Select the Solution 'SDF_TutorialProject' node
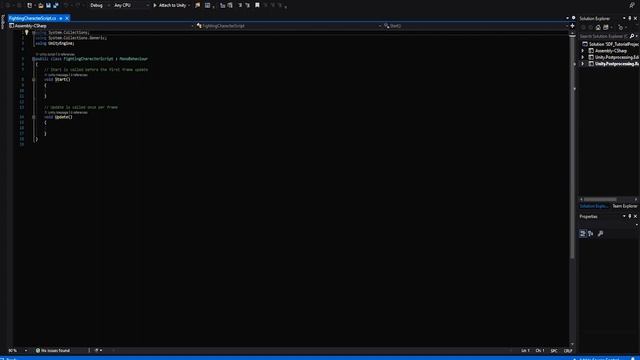 [x=611, y=44]
